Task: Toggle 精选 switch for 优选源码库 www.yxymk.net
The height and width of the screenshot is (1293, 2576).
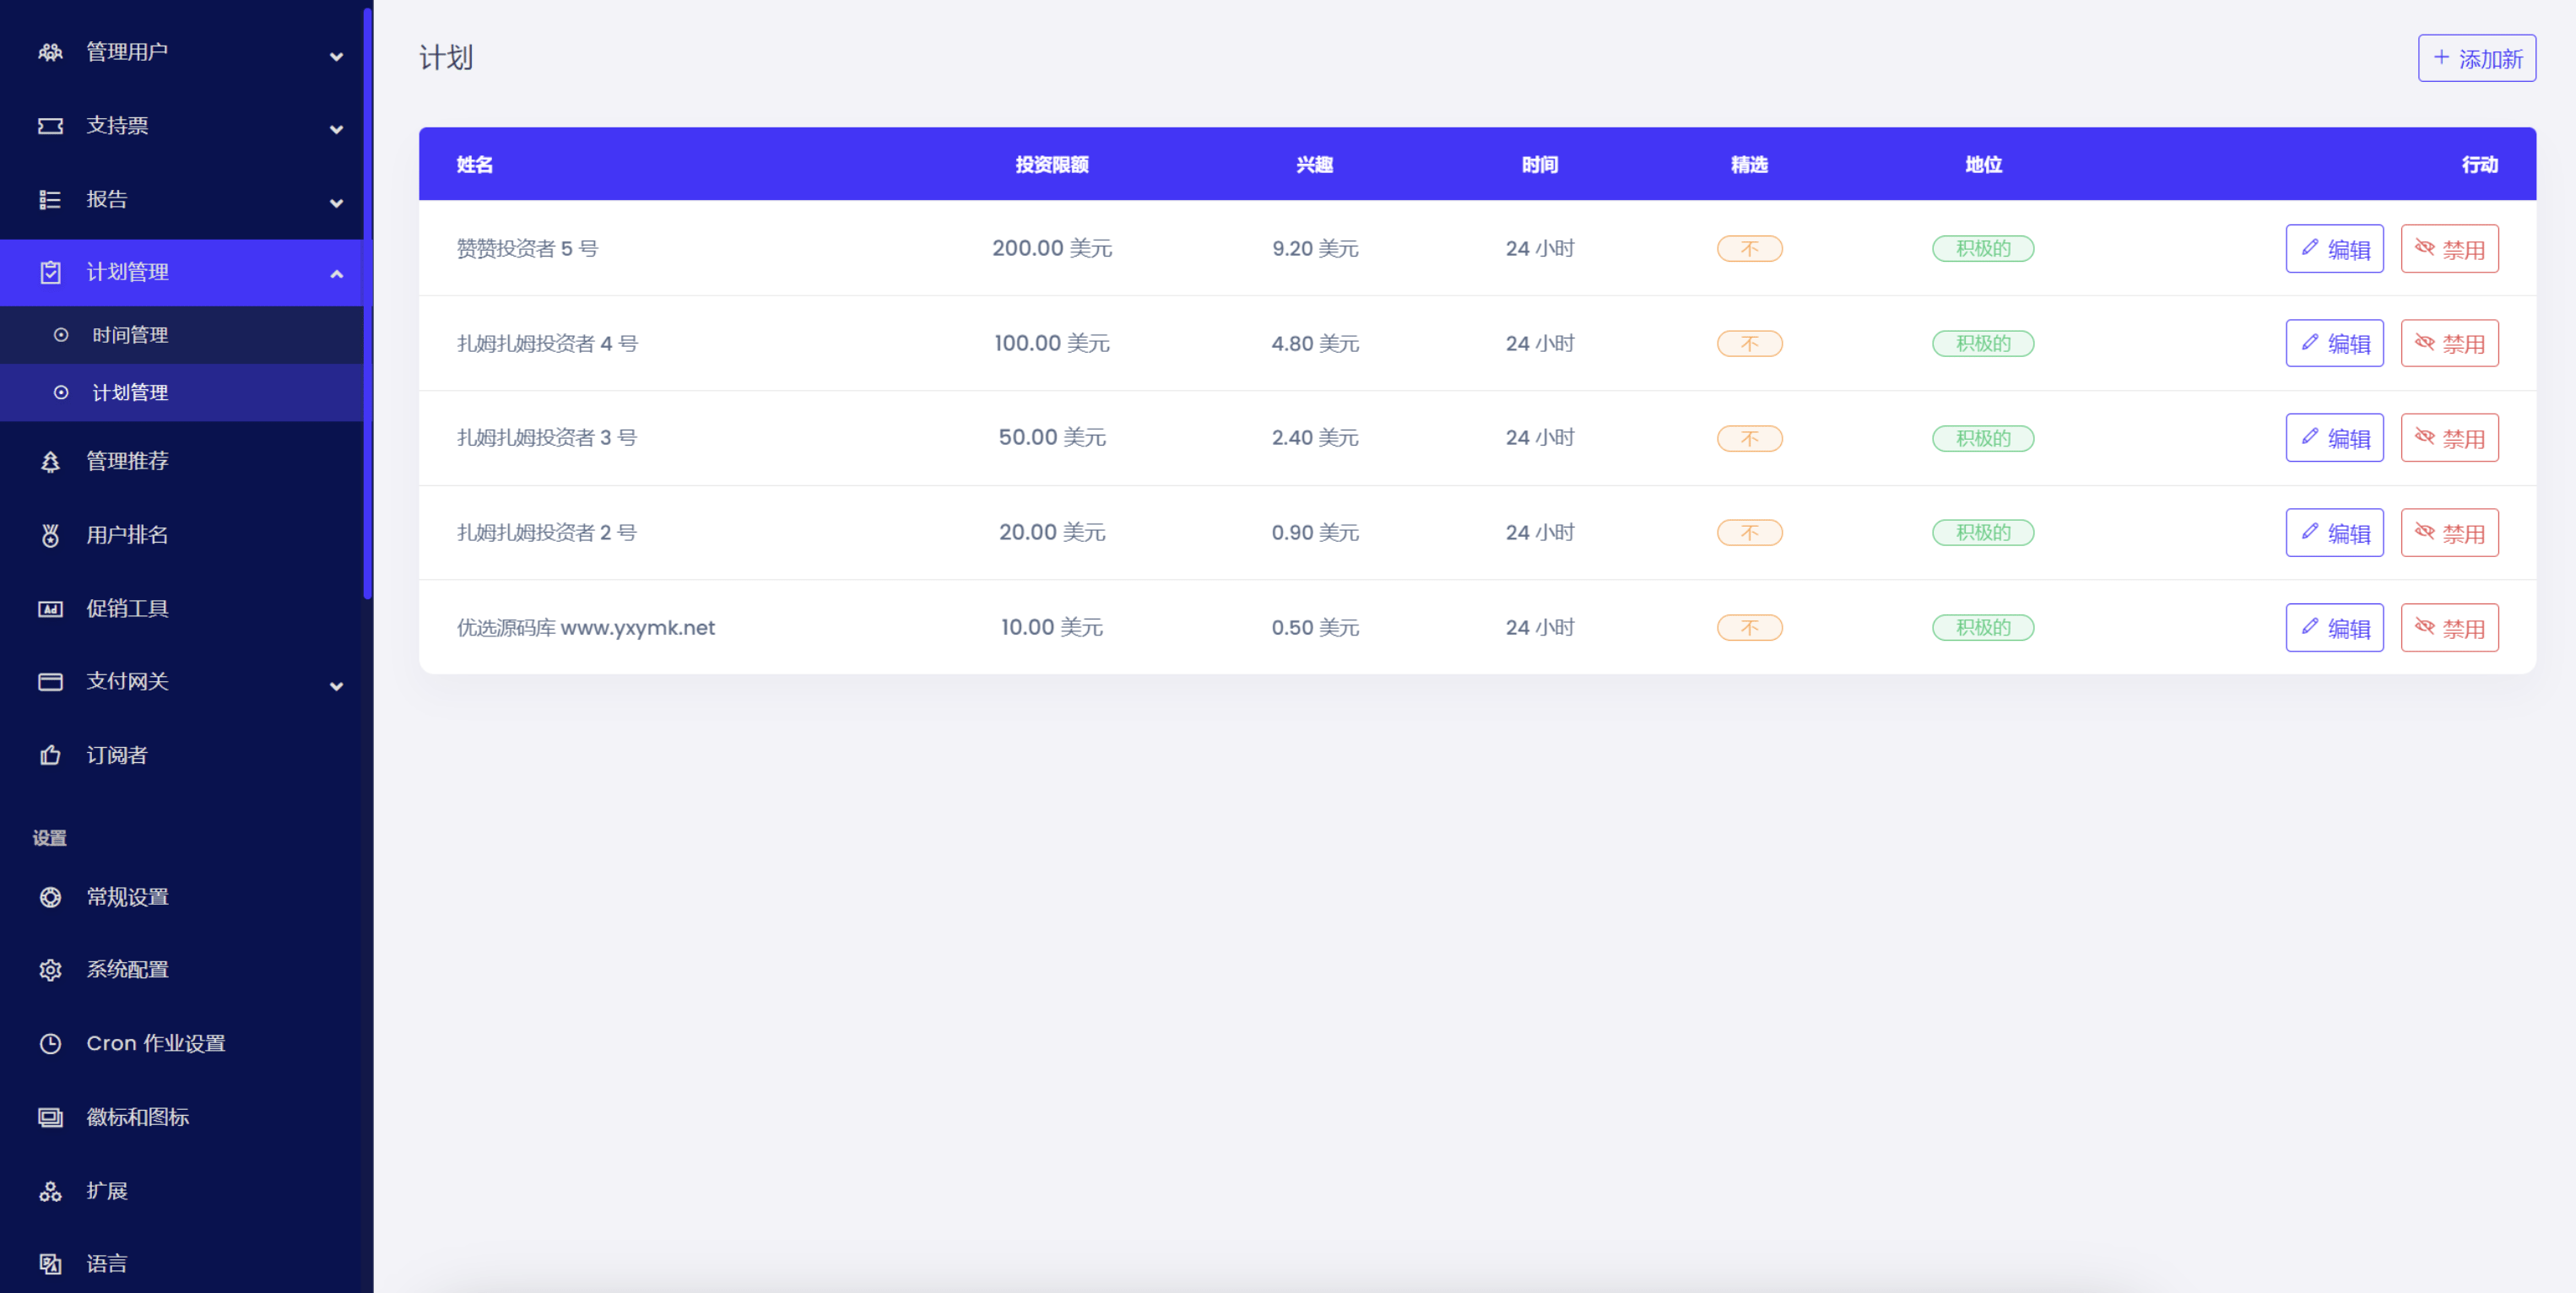Action: pyautogui.click(x=1746, y=627)
